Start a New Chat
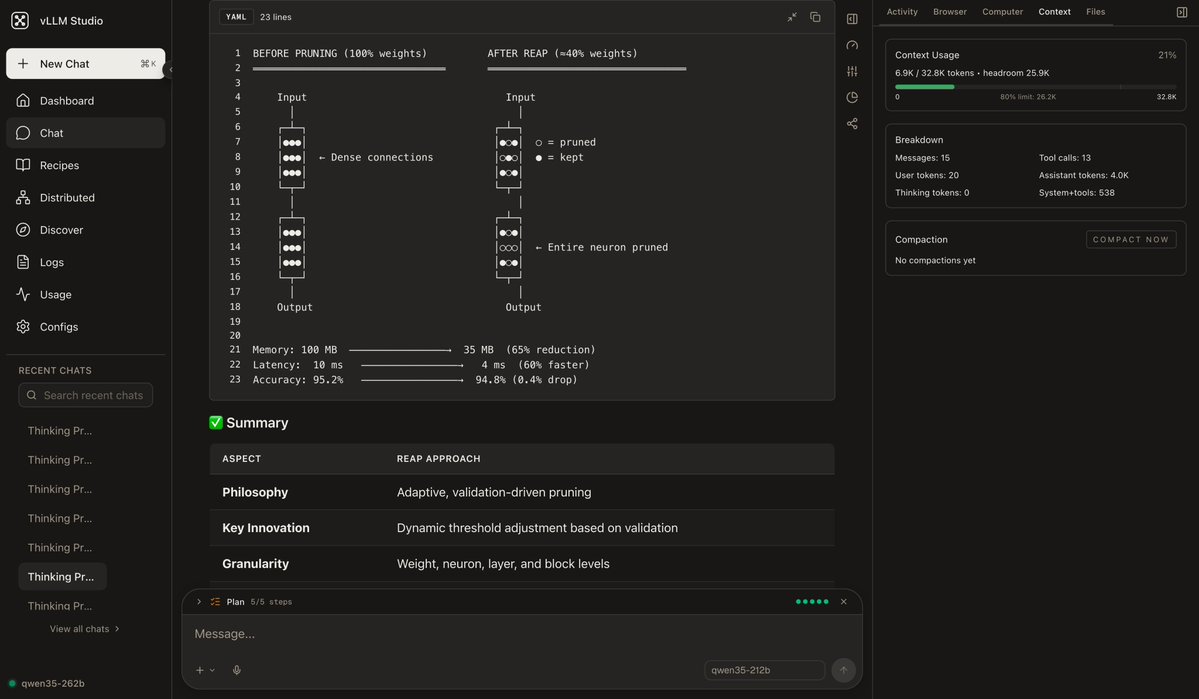 click(86, 63)
